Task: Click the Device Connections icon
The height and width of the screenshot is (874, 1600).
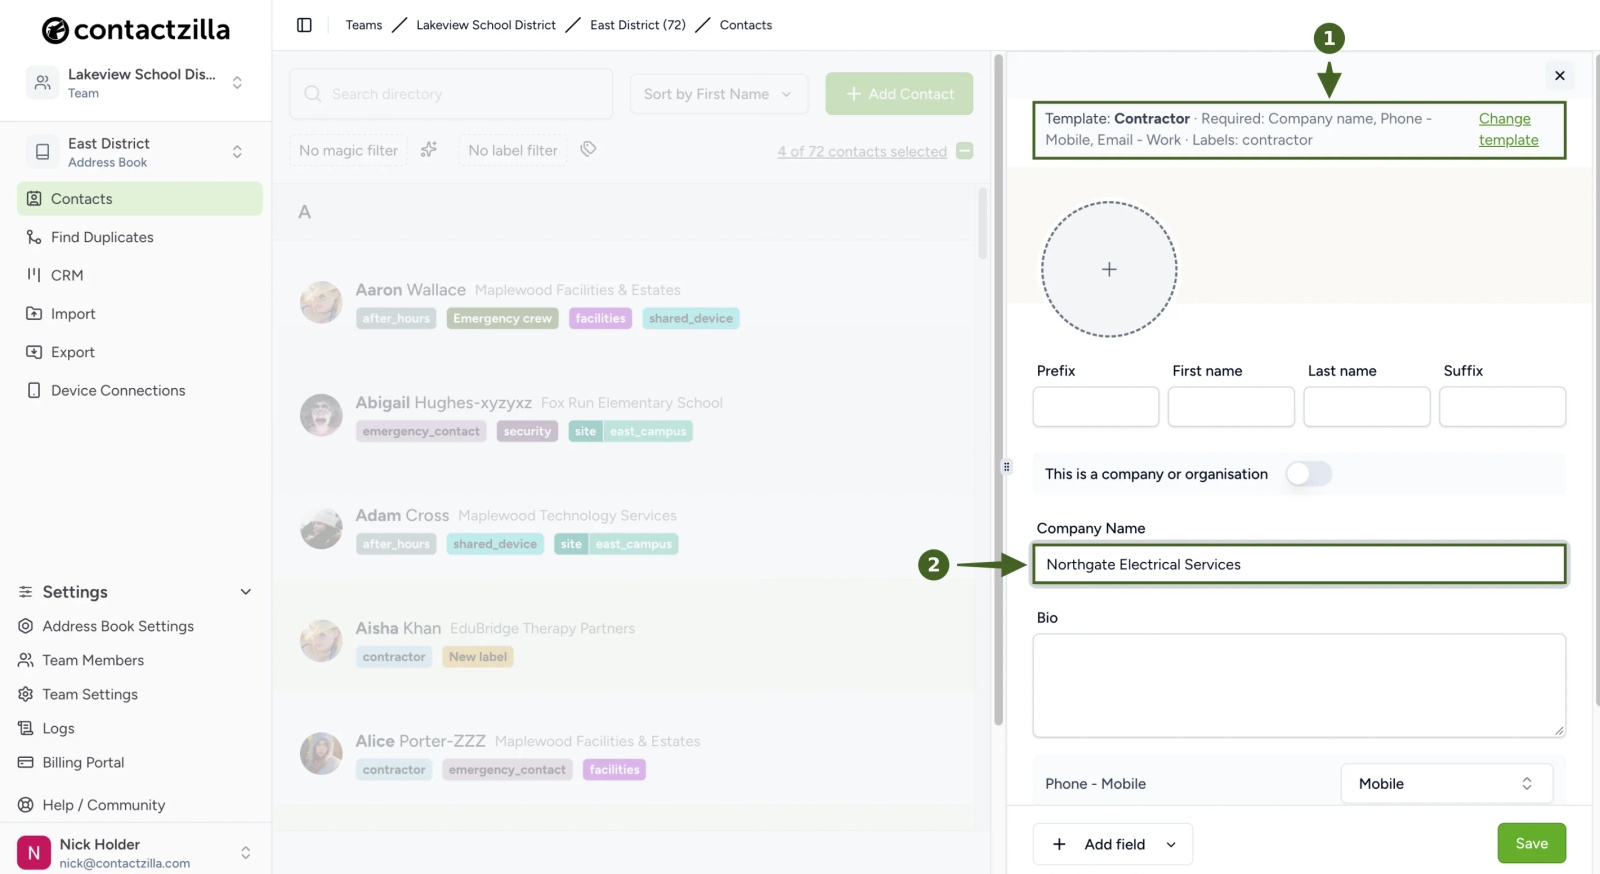Action: pos(34,390)
